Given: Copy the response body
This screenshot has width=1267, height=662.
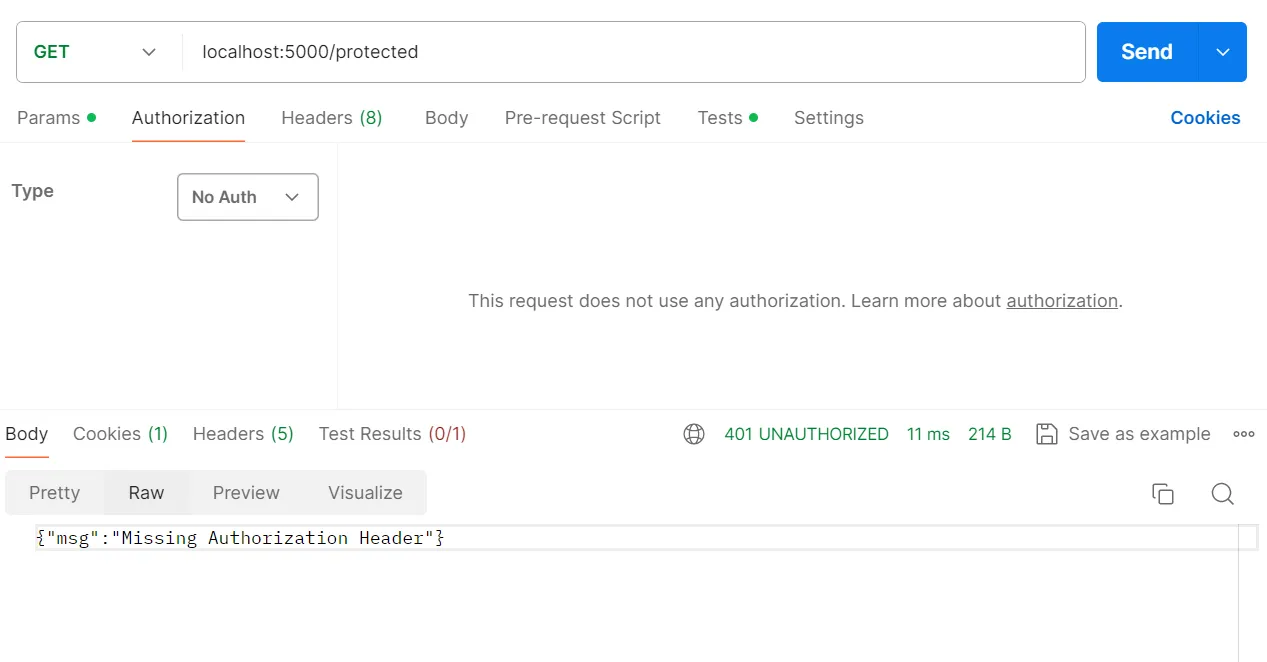Looking at the screenshot, I should (1162, 493).
